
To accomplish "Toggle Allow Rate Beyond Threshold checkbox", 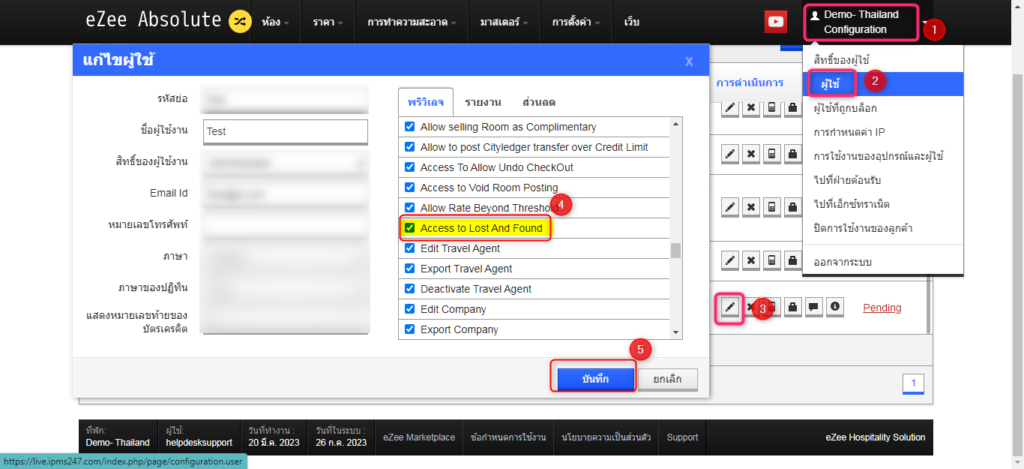I will (410, 208).
